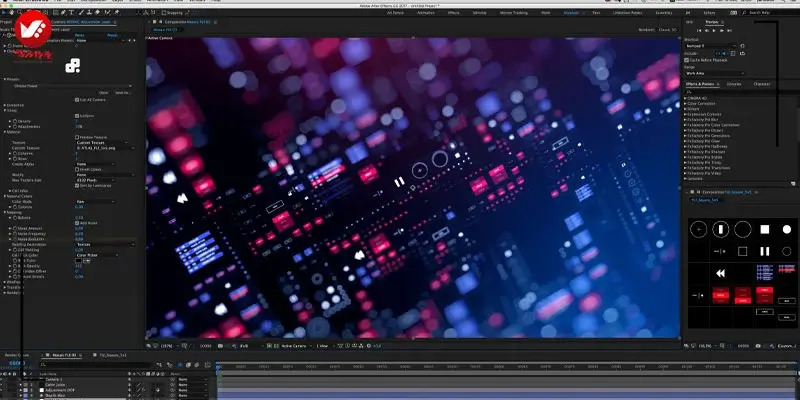
Task: Click the black Color swatch
Action: point(78,260)
